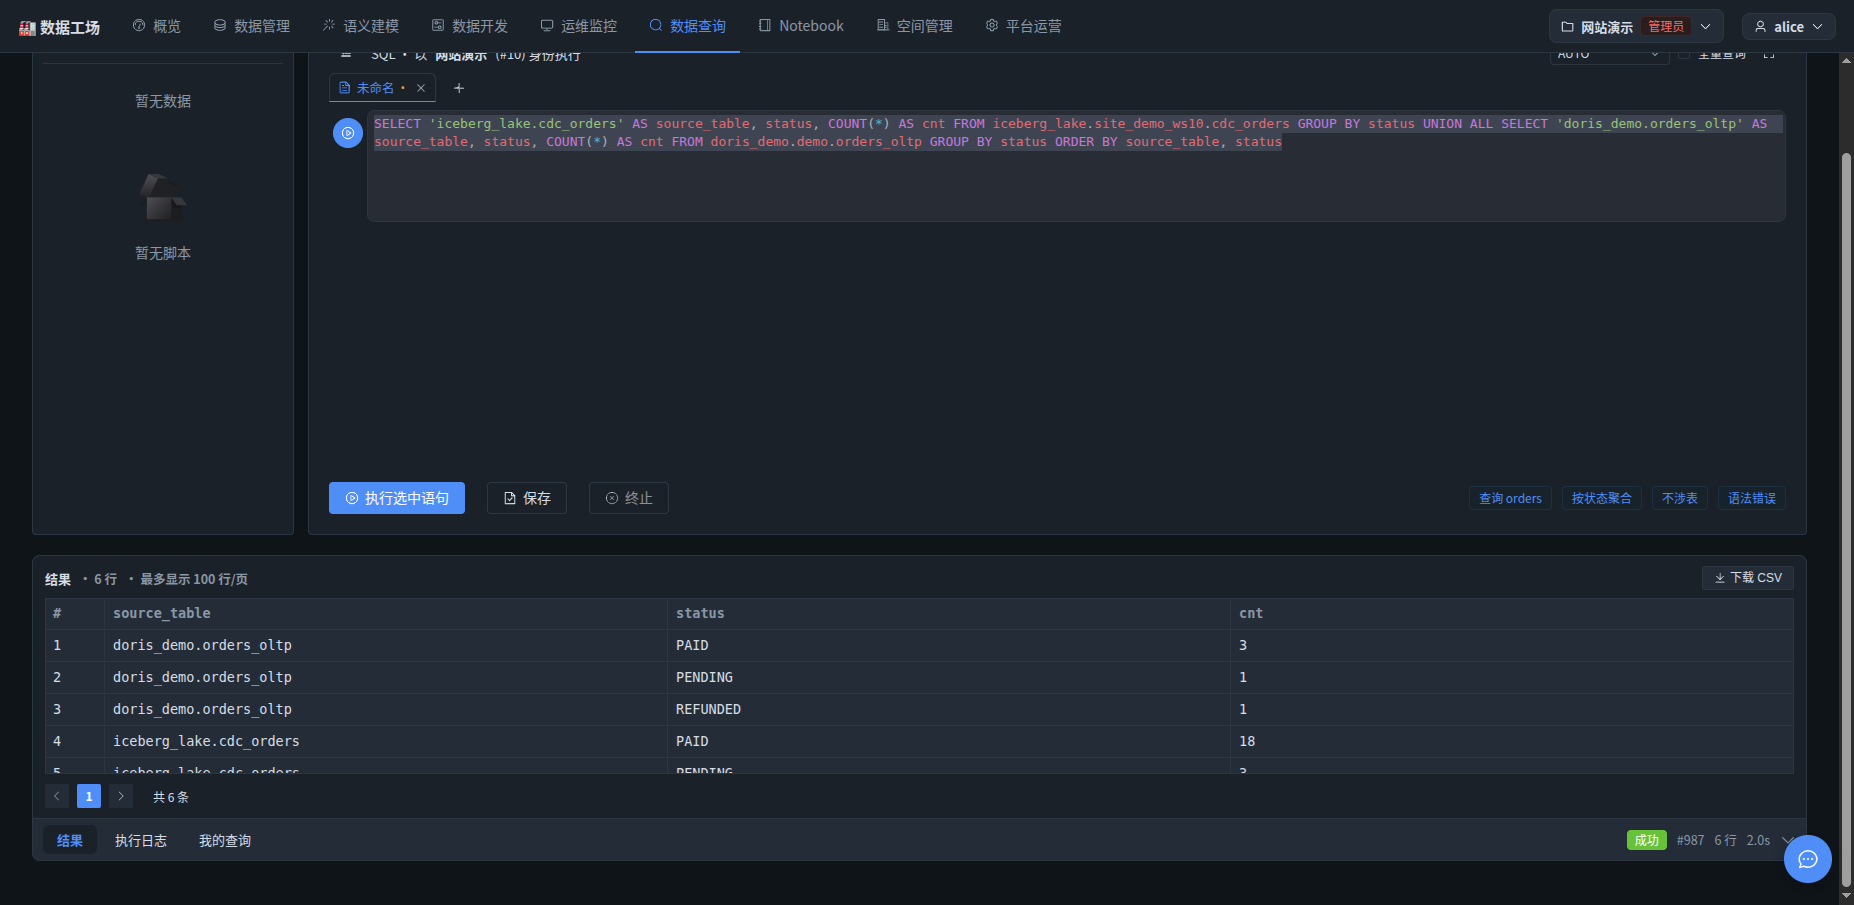Switch to the 执行日志 tab

tap(141, 840)
